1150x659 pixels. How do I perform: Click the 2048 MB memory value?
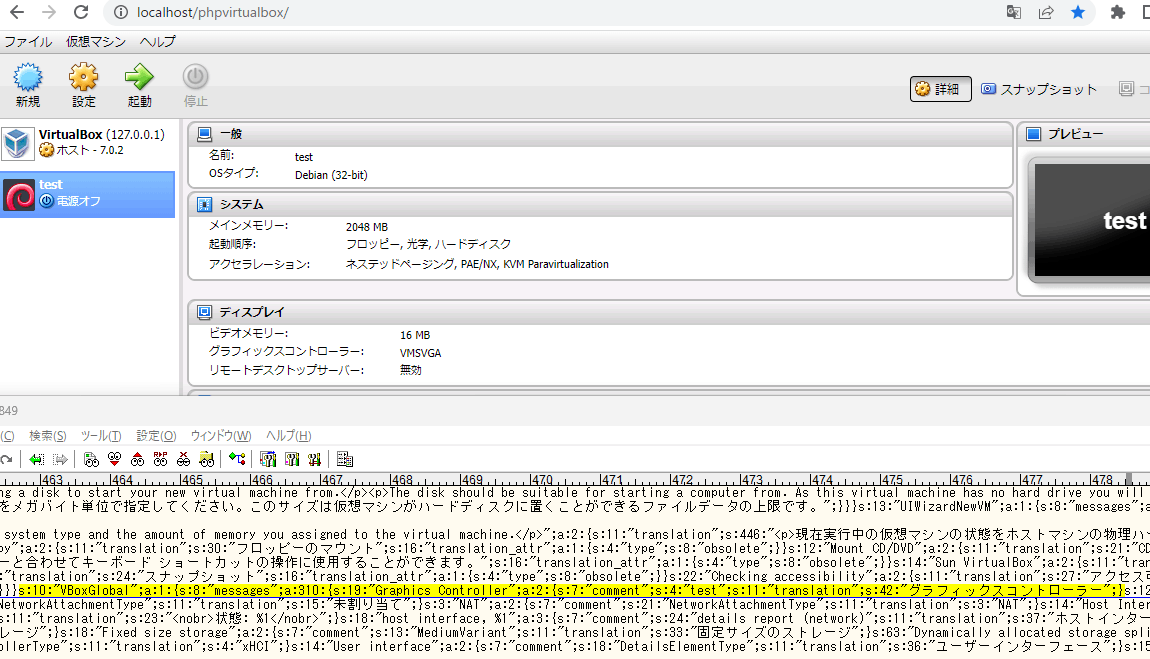pos(367,227)
